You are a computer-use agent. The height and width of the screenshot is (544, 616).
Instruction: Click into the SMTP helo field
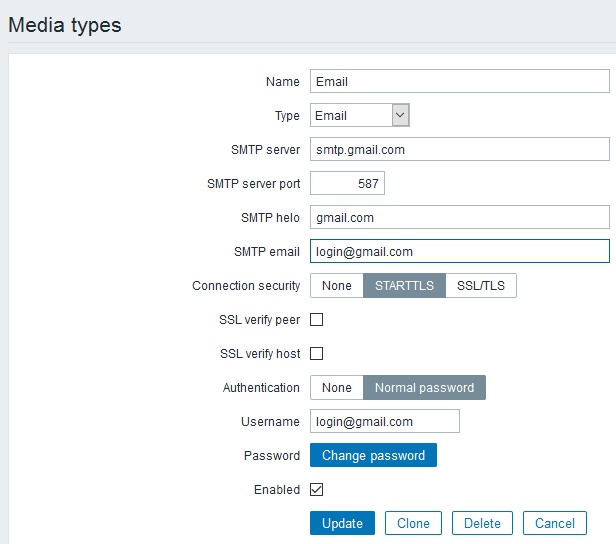(x=459, y=218)
